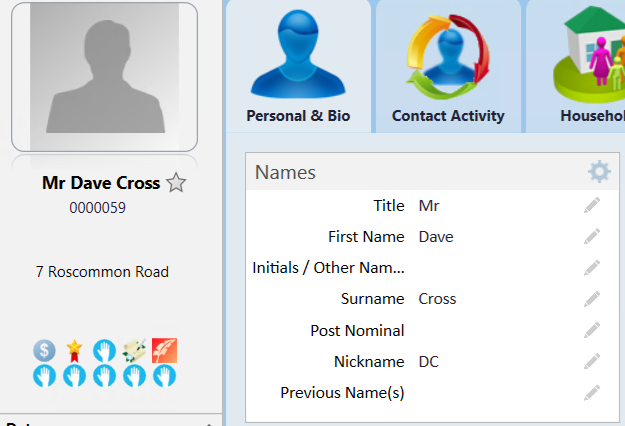The image size is (625, 426).
Task: Open the Names panel gear settings
Action: coord(599,172)
